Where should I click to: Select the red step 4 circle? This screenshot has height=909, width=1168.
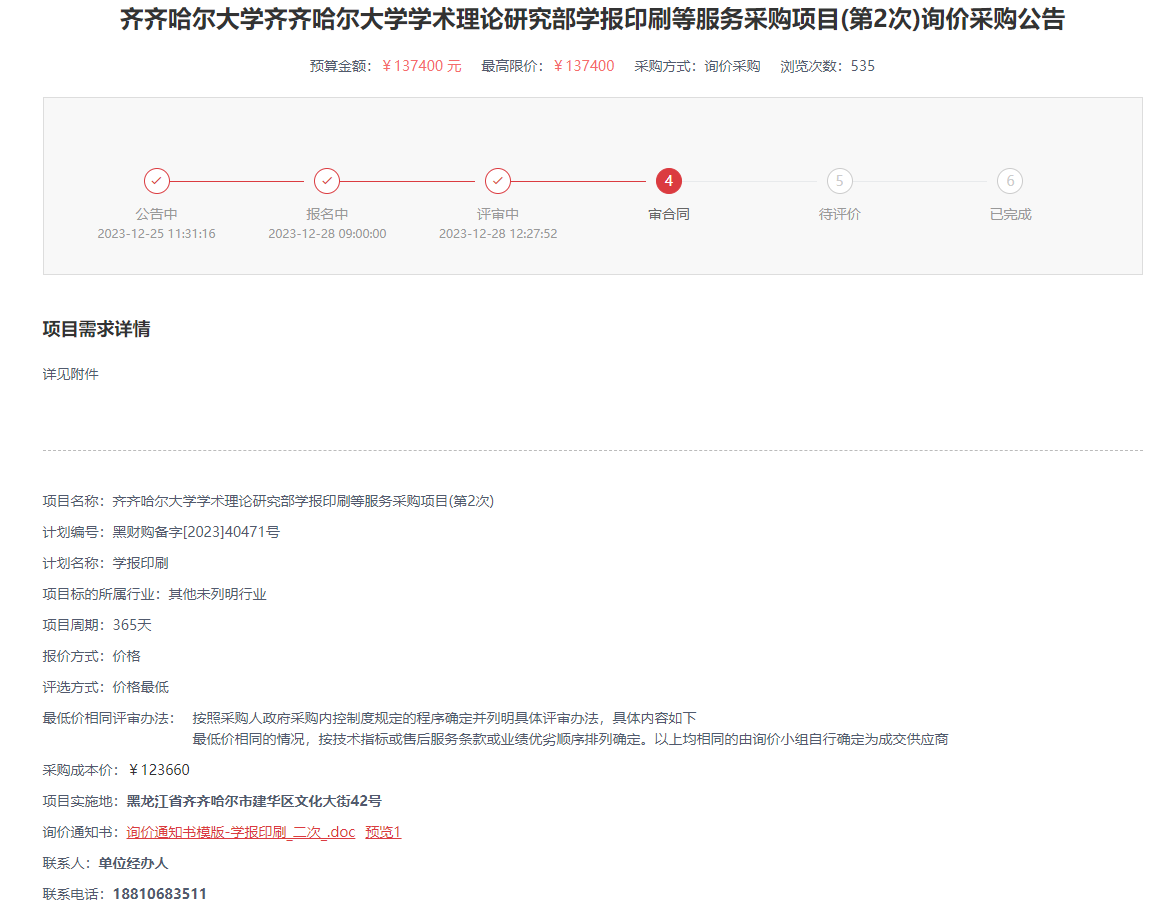pos(669,181)
